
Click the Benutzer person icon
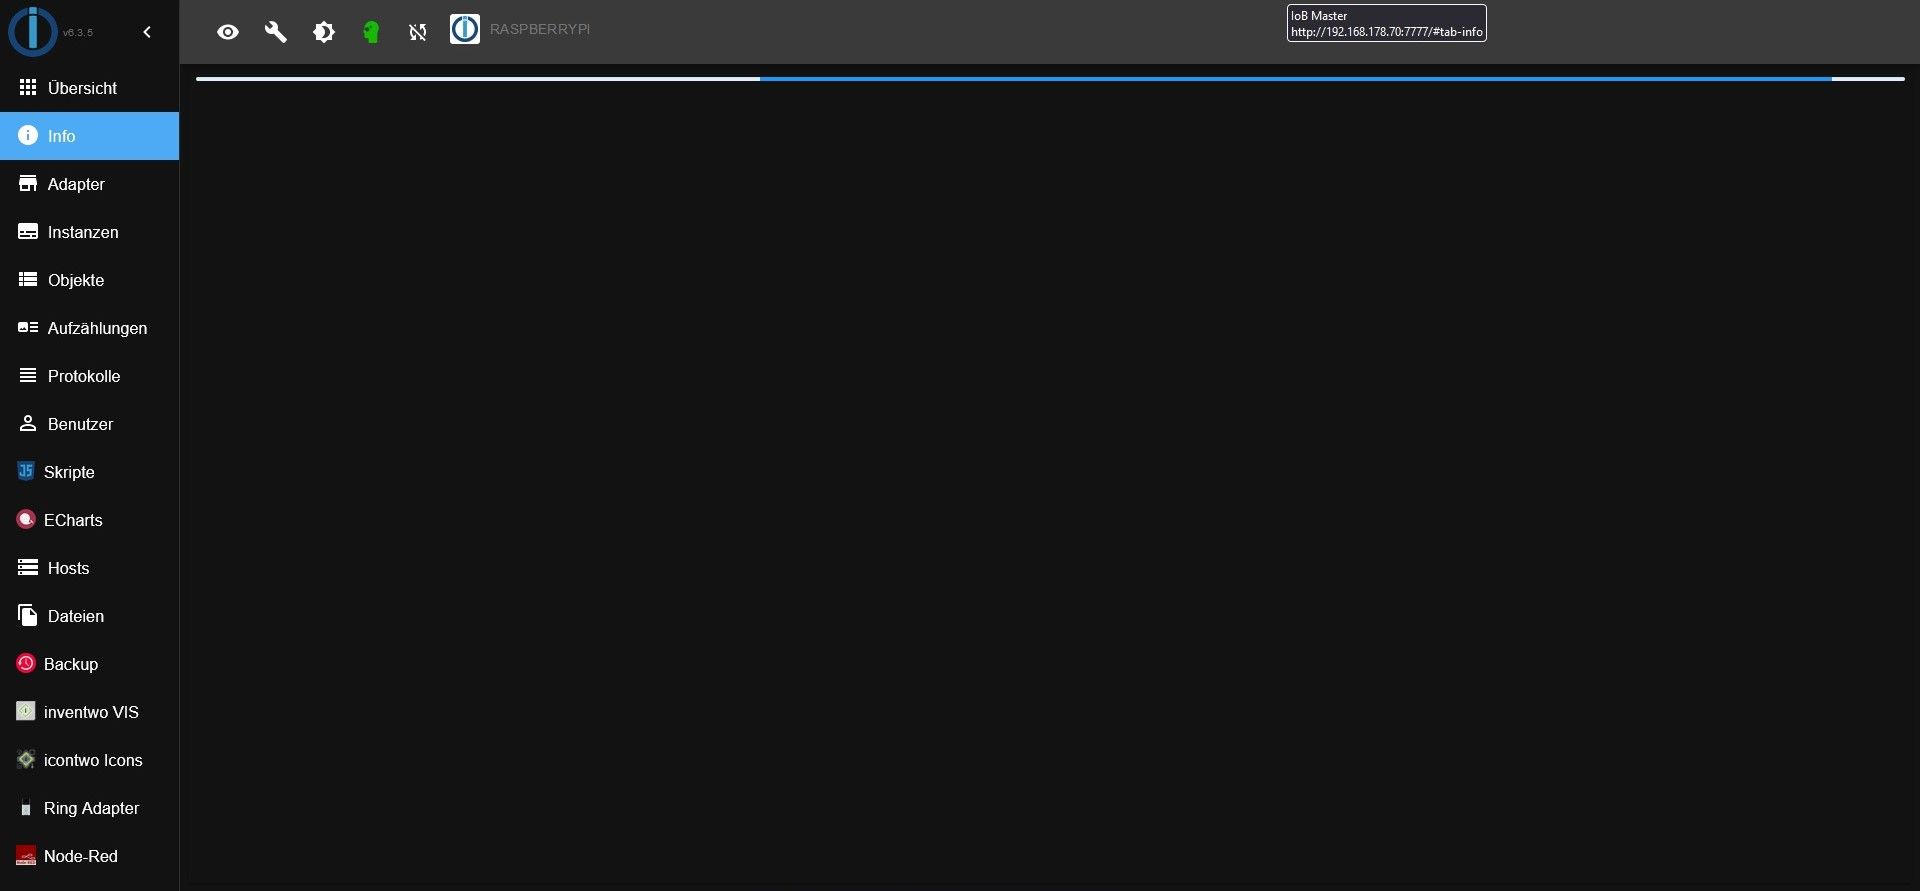click(x=28, y=424)
